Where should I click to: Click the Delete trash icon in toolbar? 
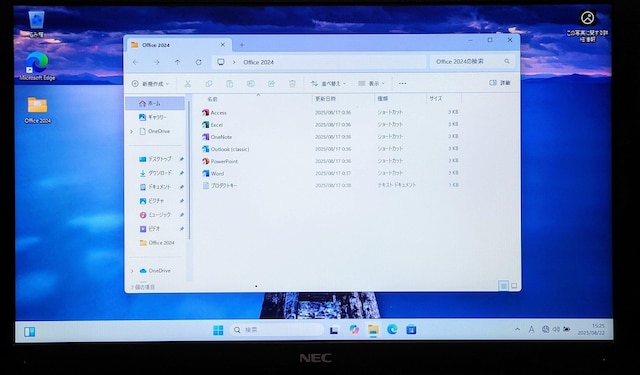click(292, 84)
